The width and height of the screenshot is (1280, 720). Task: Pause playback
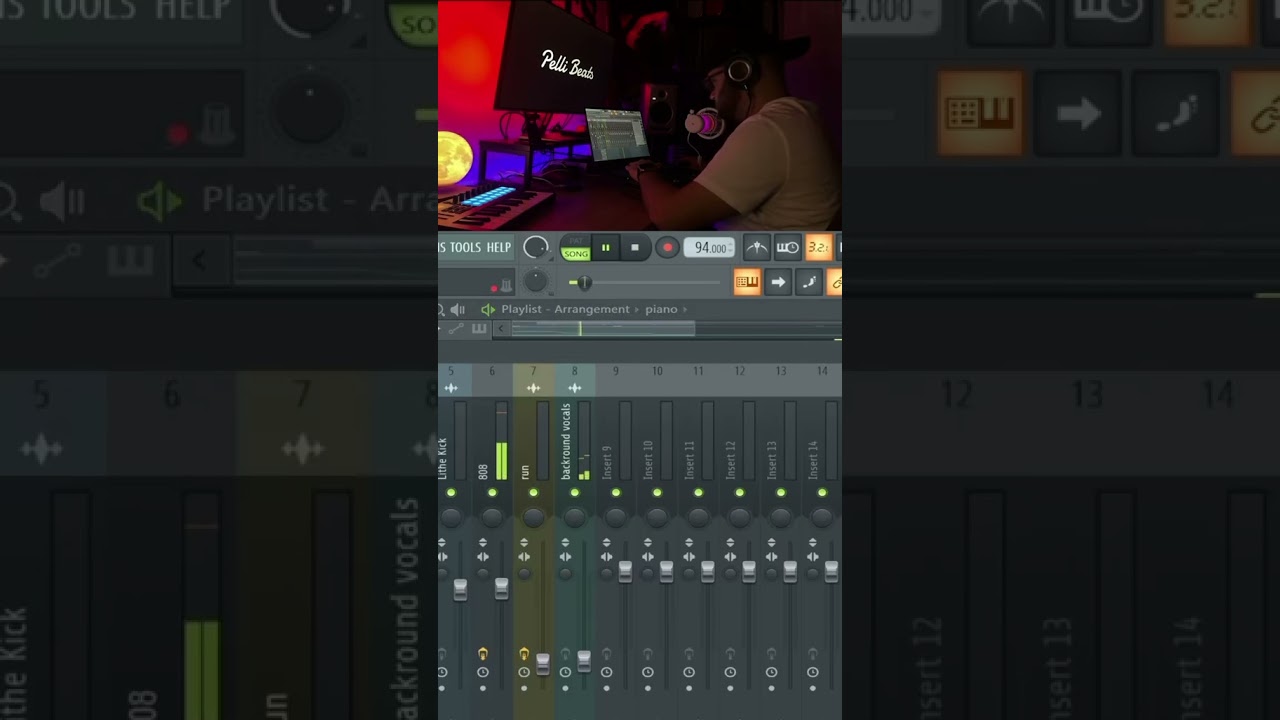pyautogui.click(x=605, y=248)
